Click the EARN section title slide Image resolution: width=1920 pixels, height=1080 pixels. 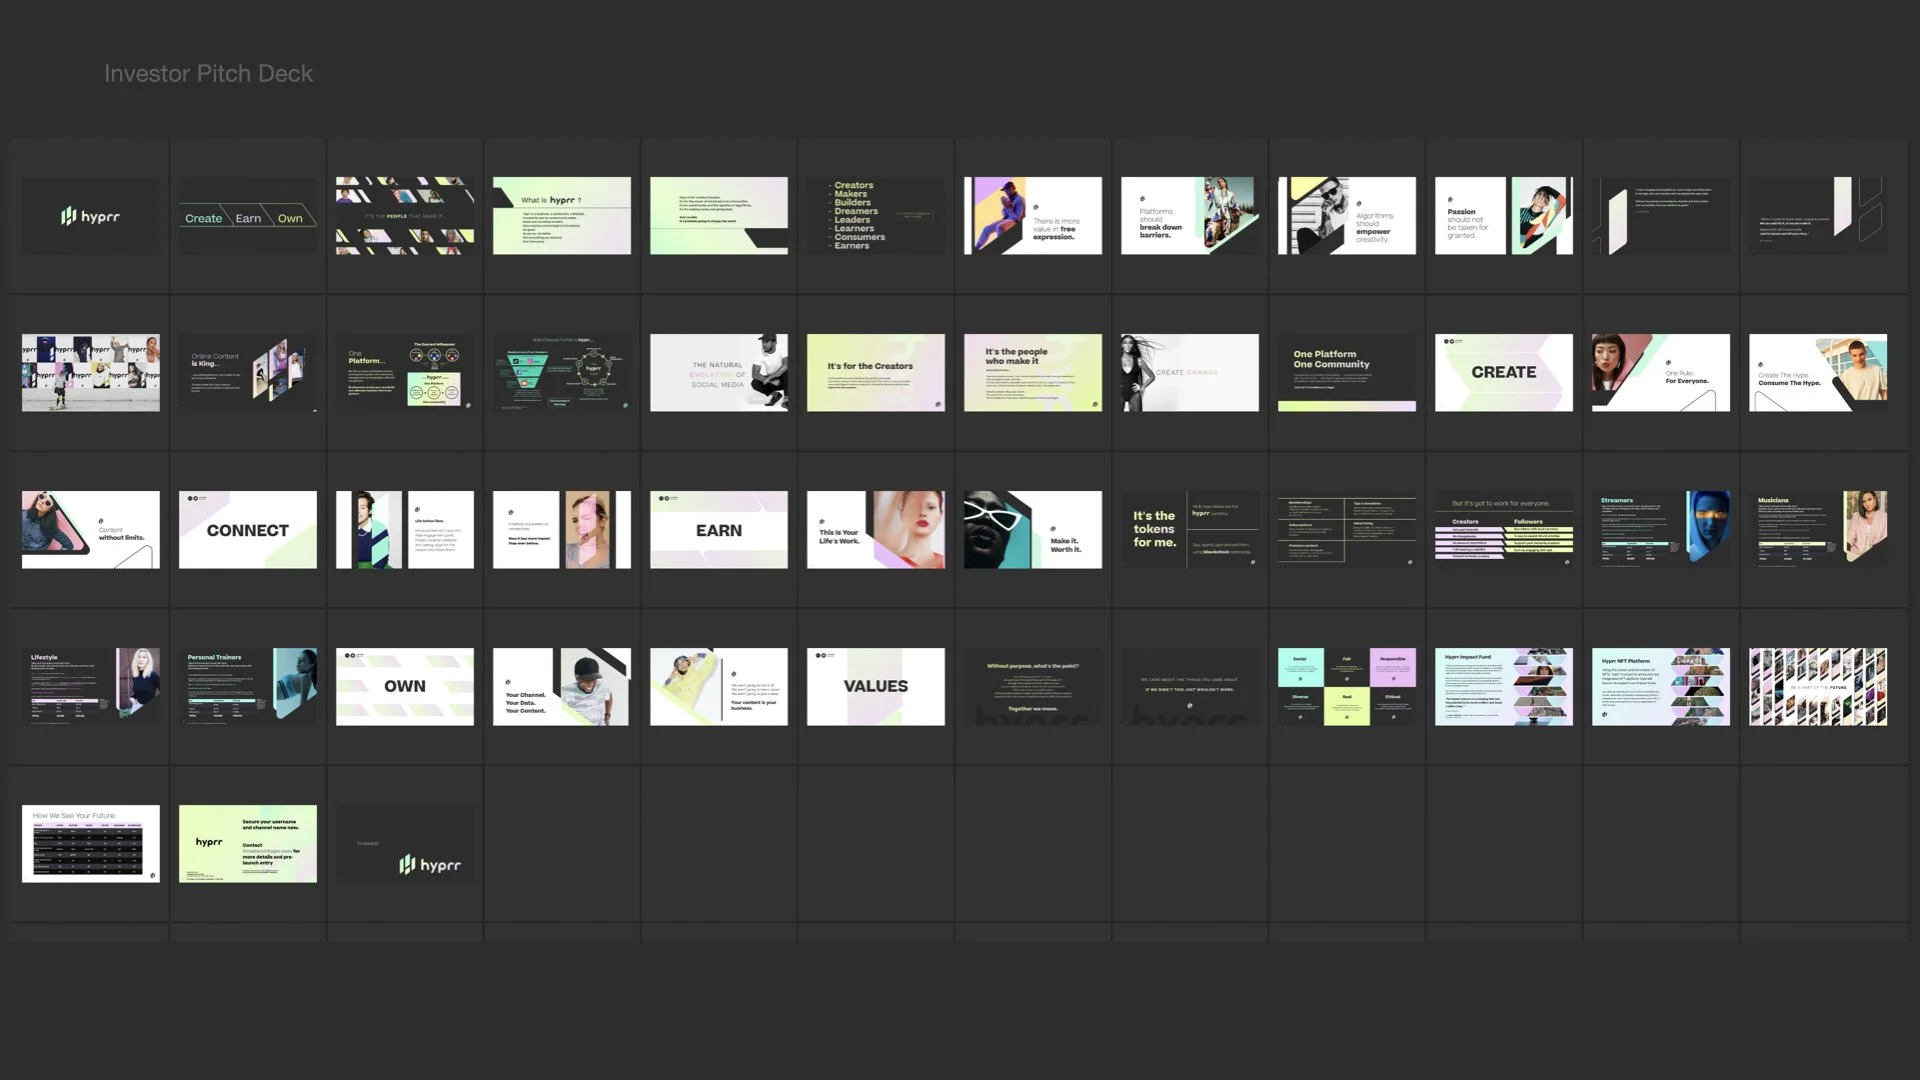(718, 529)
